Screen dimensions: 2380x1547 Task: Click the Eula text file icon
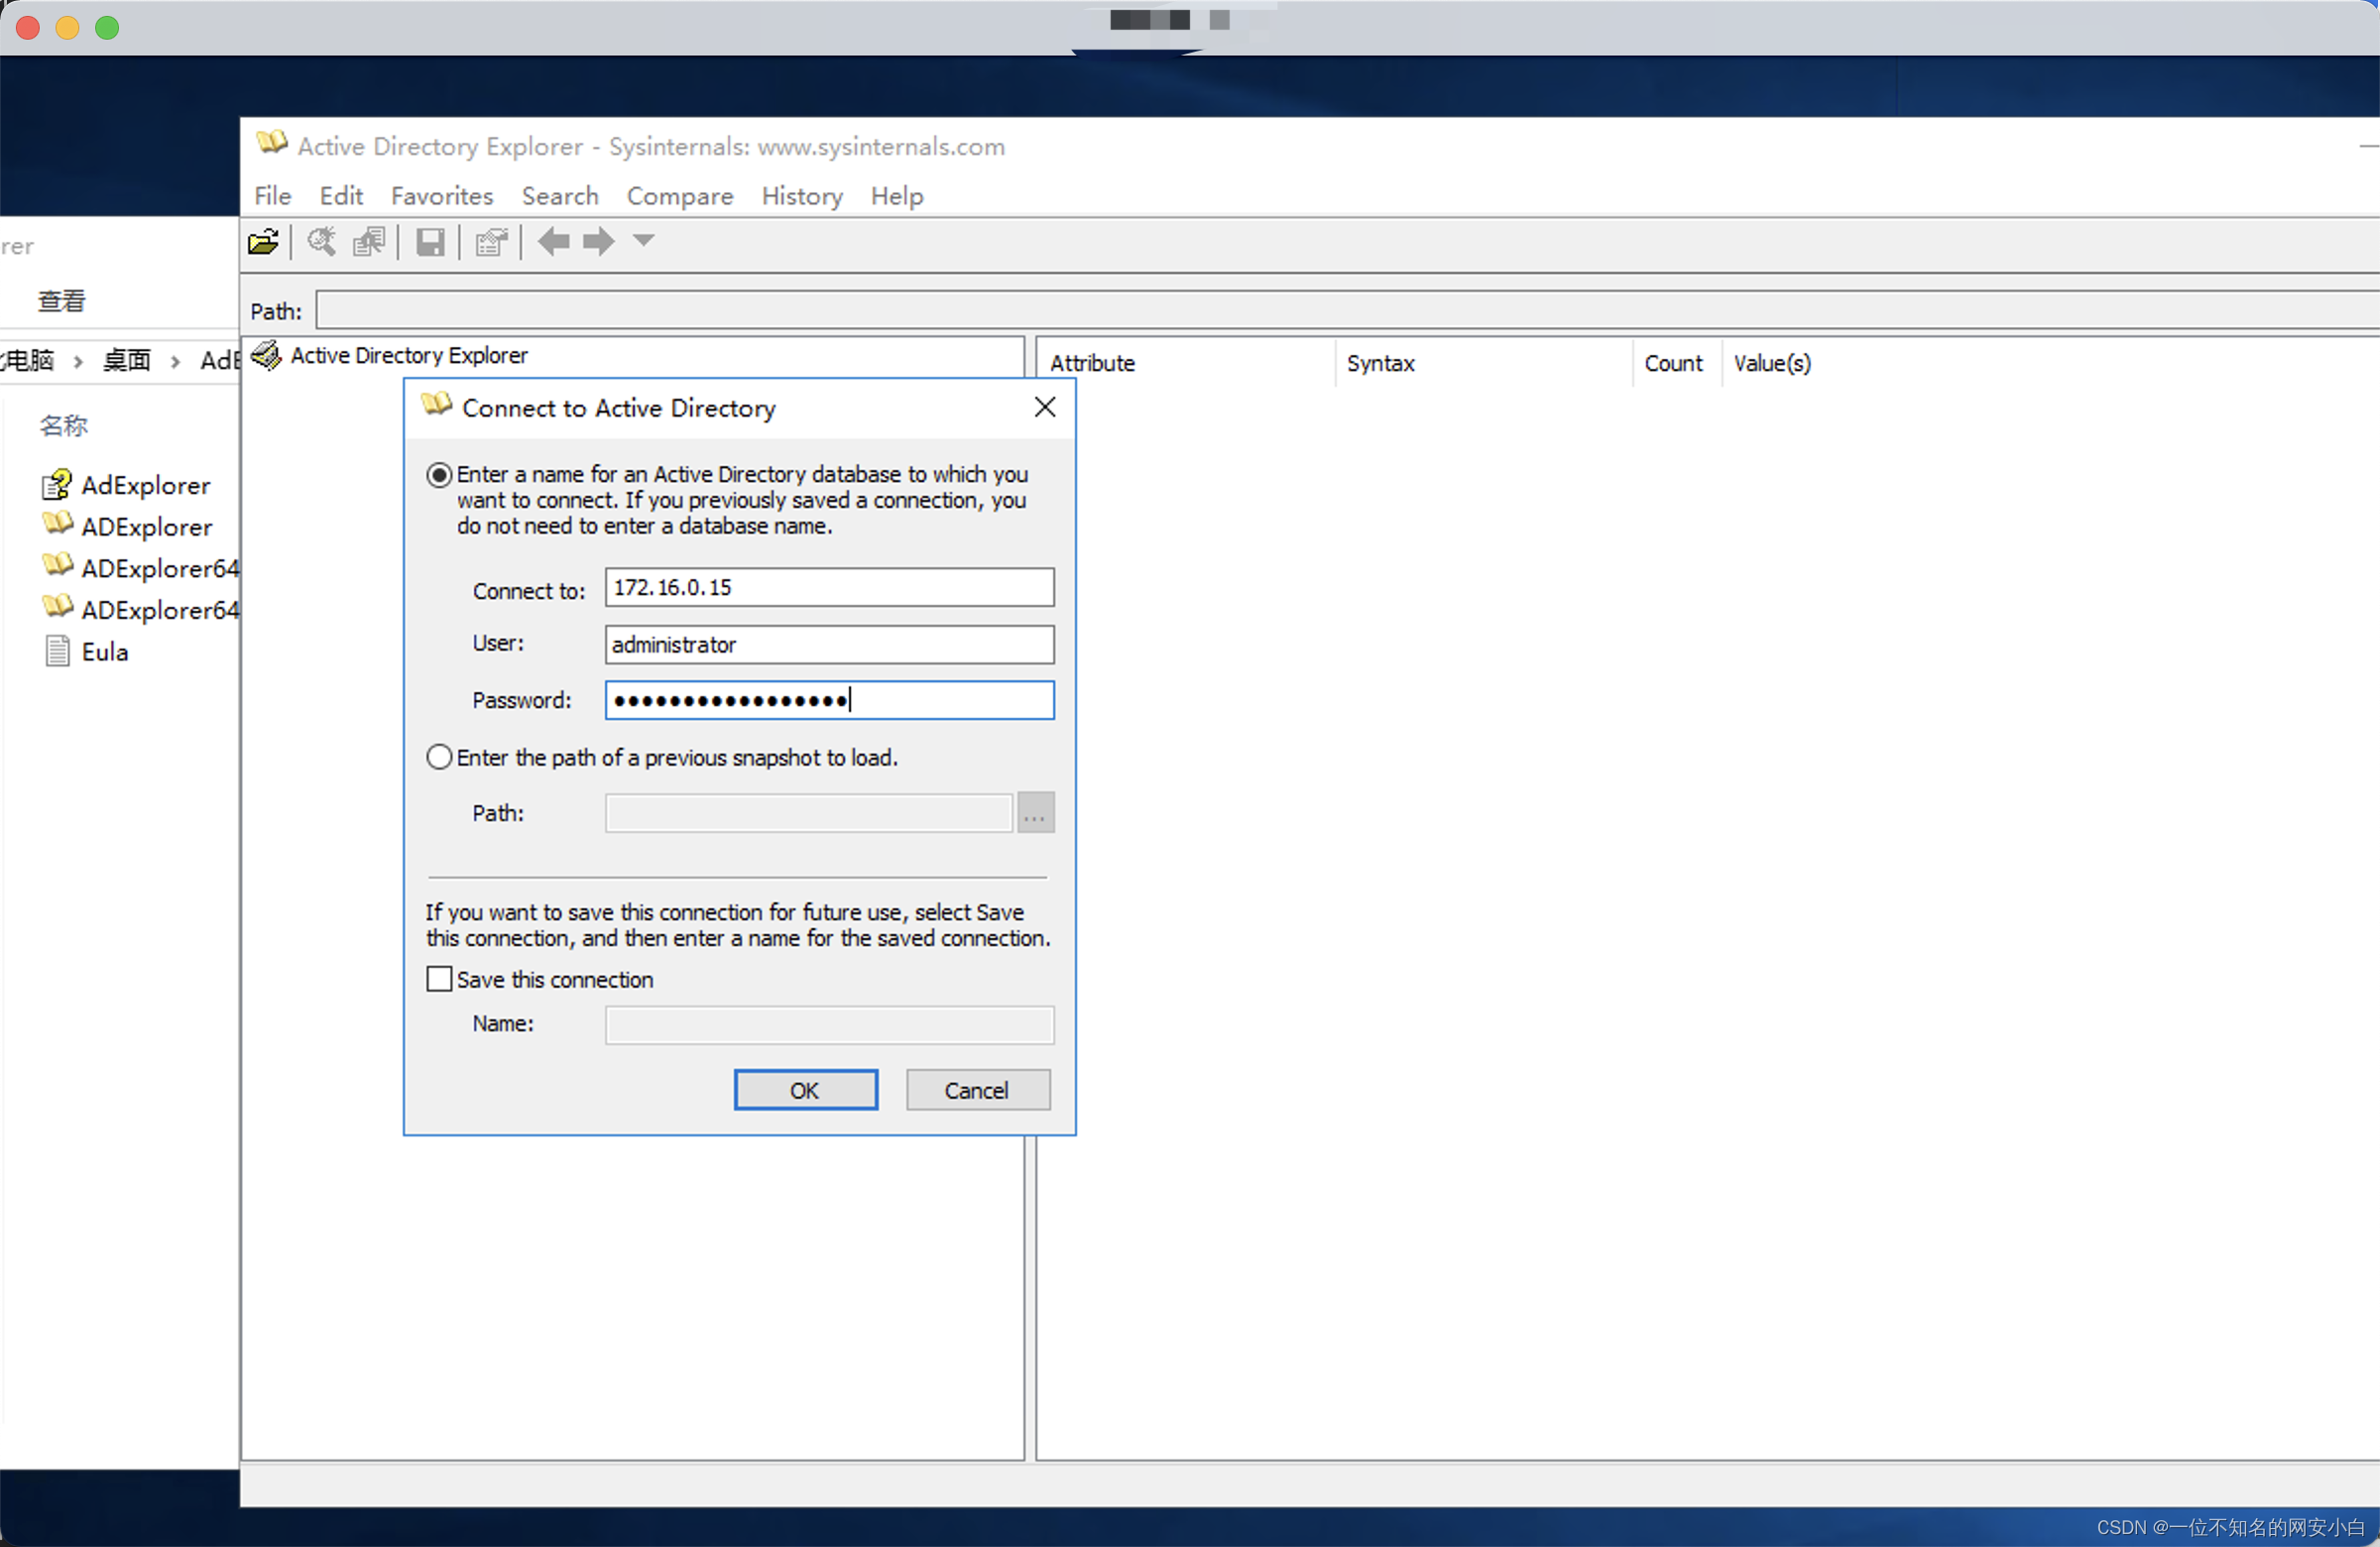[x=57, y=651]
